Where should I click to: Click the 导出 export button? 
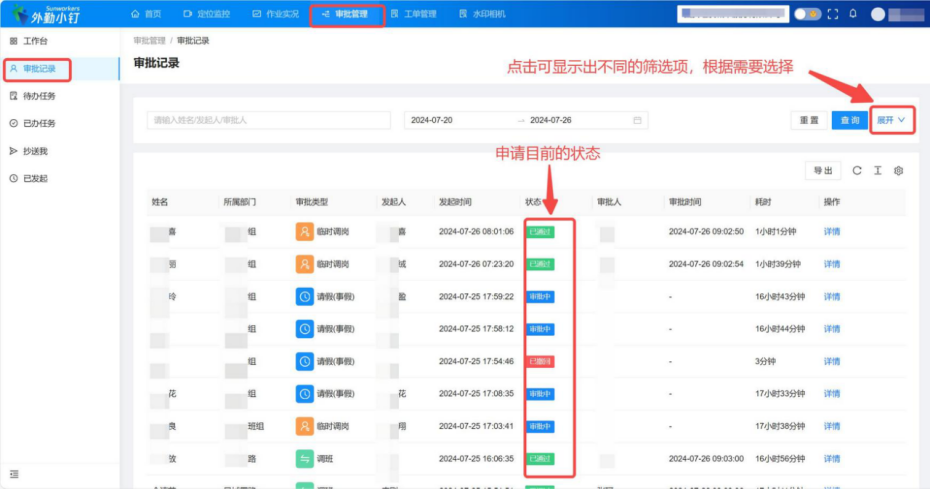[x=822, y=170]
